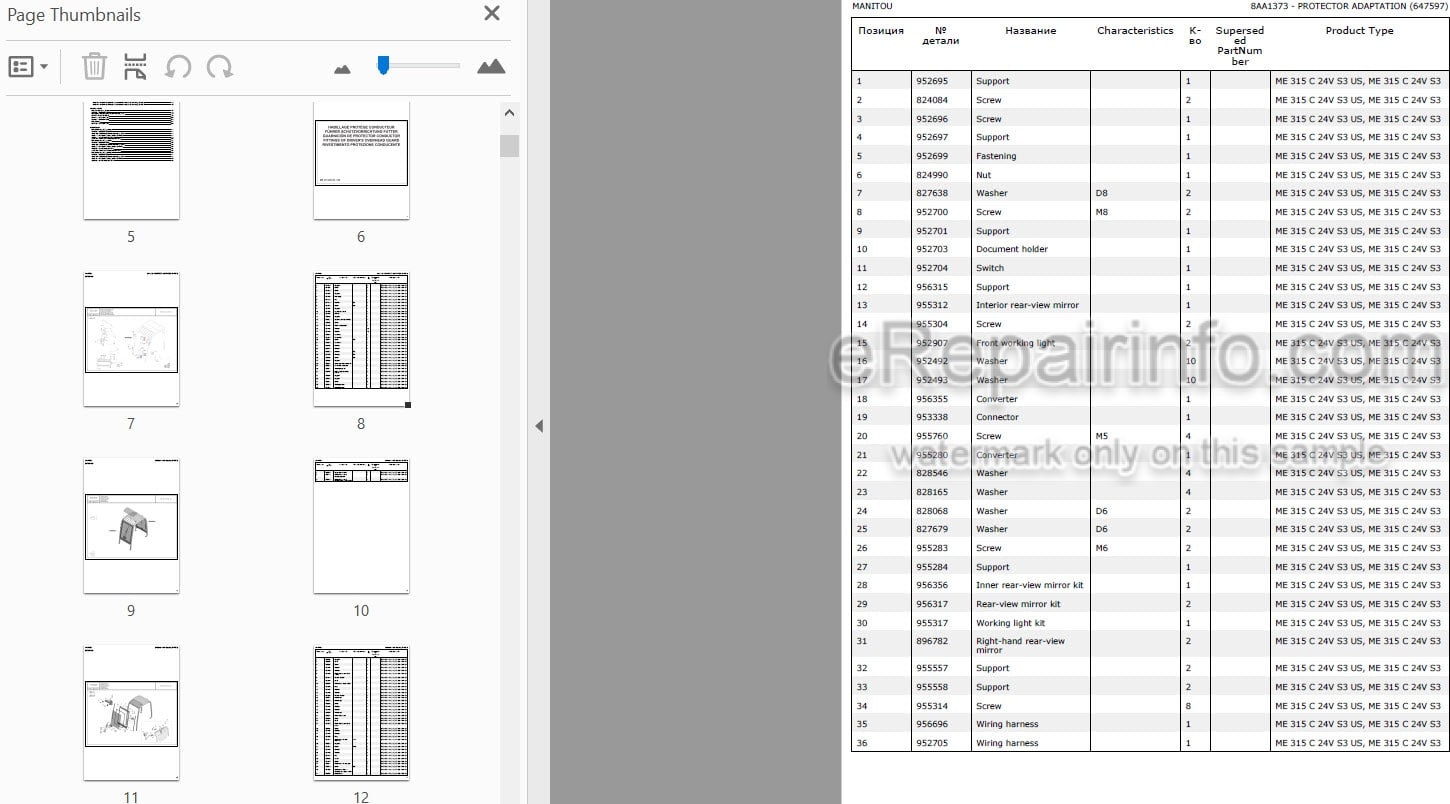The height and width of the screenshot is (804, 1450).
Task: Click the 'MANITOU' document header text
Action: 872,6
